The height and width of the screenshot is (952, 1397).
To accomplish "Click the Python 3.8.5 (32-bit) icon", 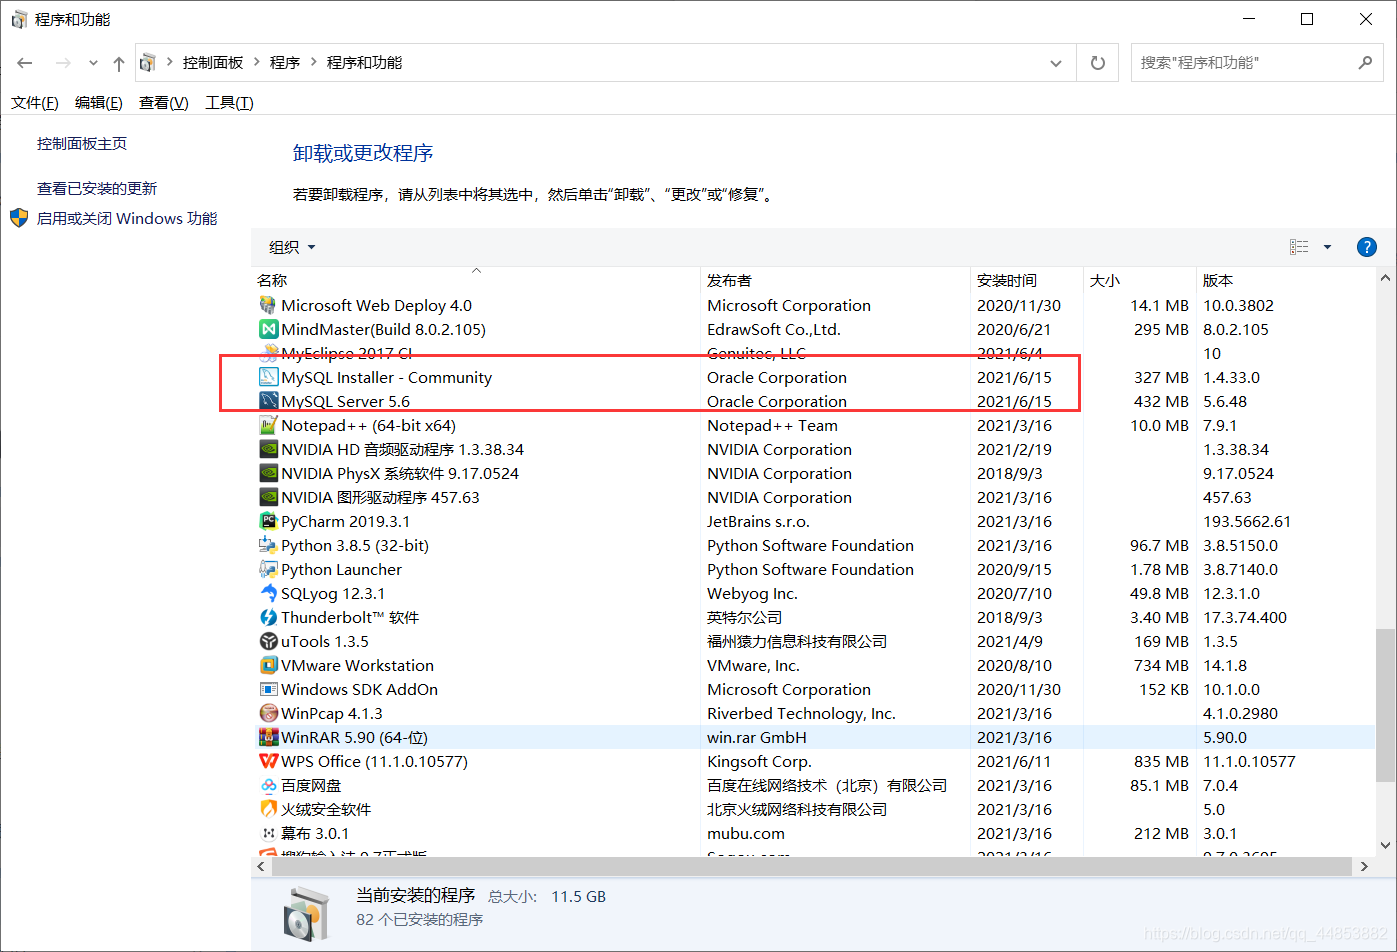I will (x=268, y=545).
